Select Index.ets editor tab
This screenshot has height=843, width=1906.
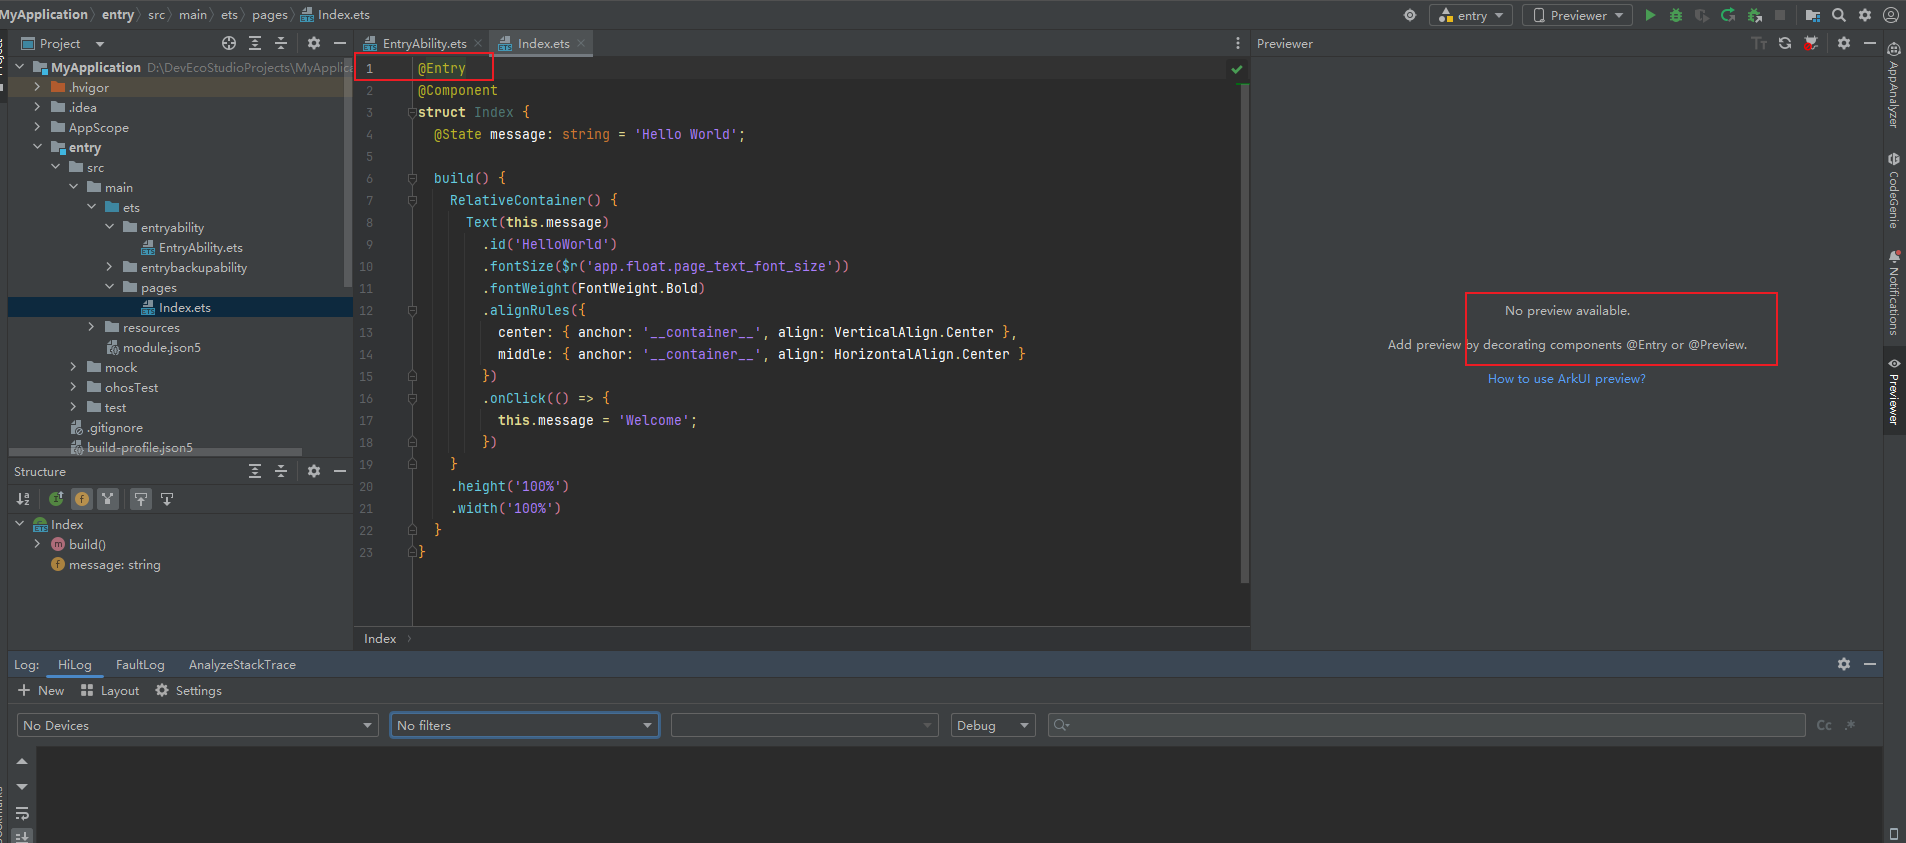click(543, 43)
